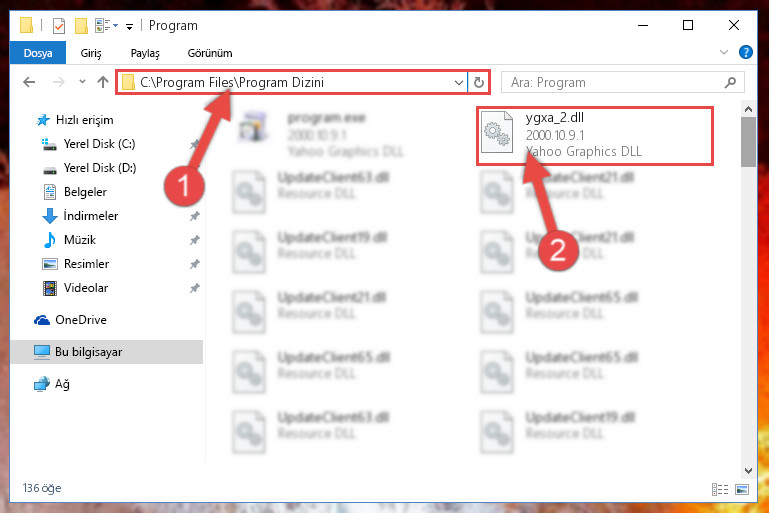Open recent locations dropdown arrow
Viewport: 769px width, 513px height.
(x=82, y=82)
